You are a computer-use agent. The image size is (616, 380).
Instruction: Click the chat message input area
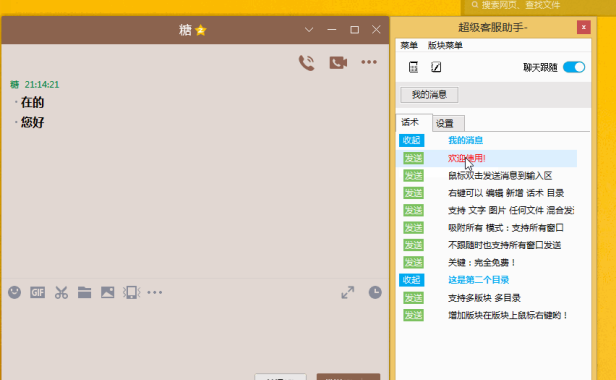tap(195, 338)
